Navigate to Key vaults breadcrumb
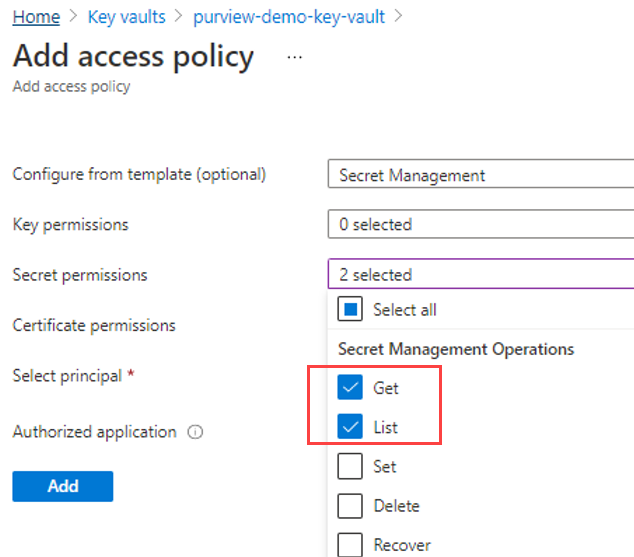 (128, 17)
